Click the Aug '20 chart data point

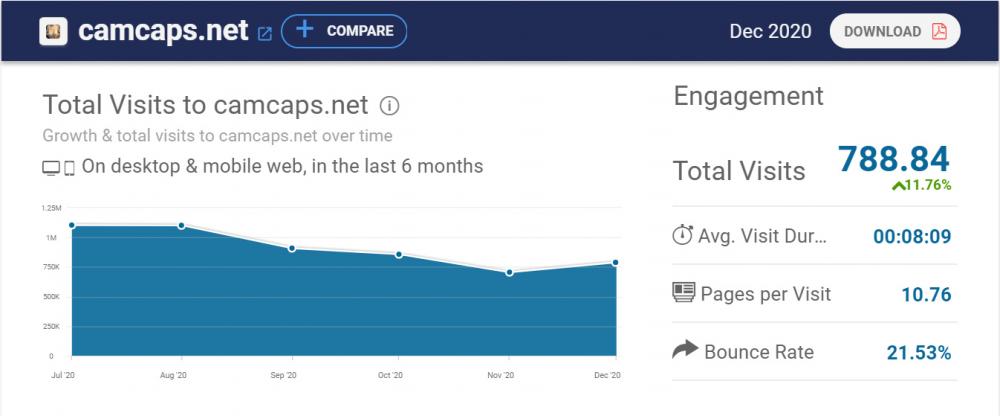[181, 225]
